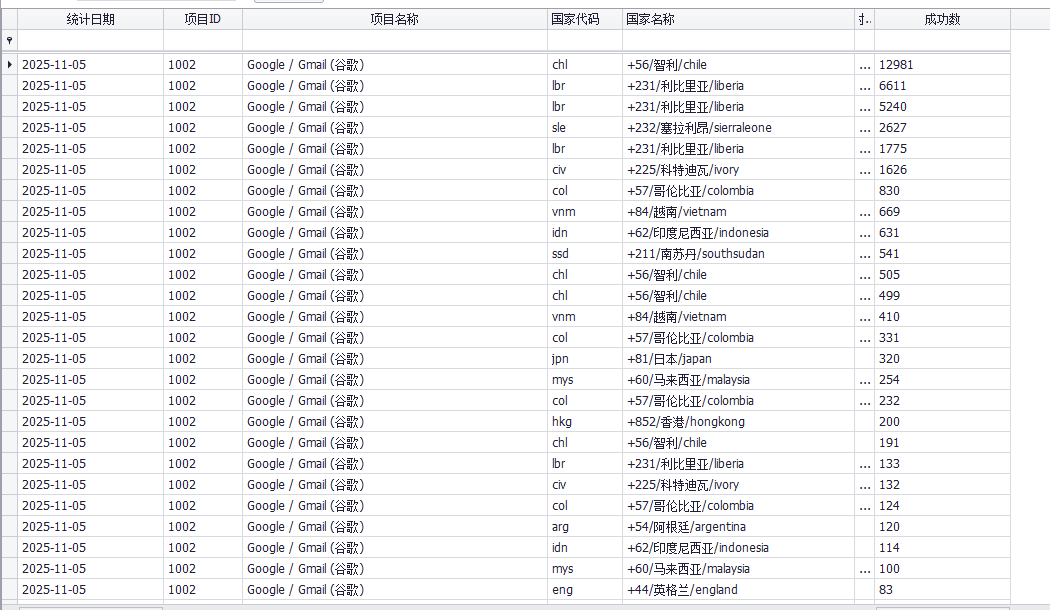Image resolution: width=1050 pixels, height=610 pixels.
Task: Click the 国家名称 column header
Action: pos(739,19)
